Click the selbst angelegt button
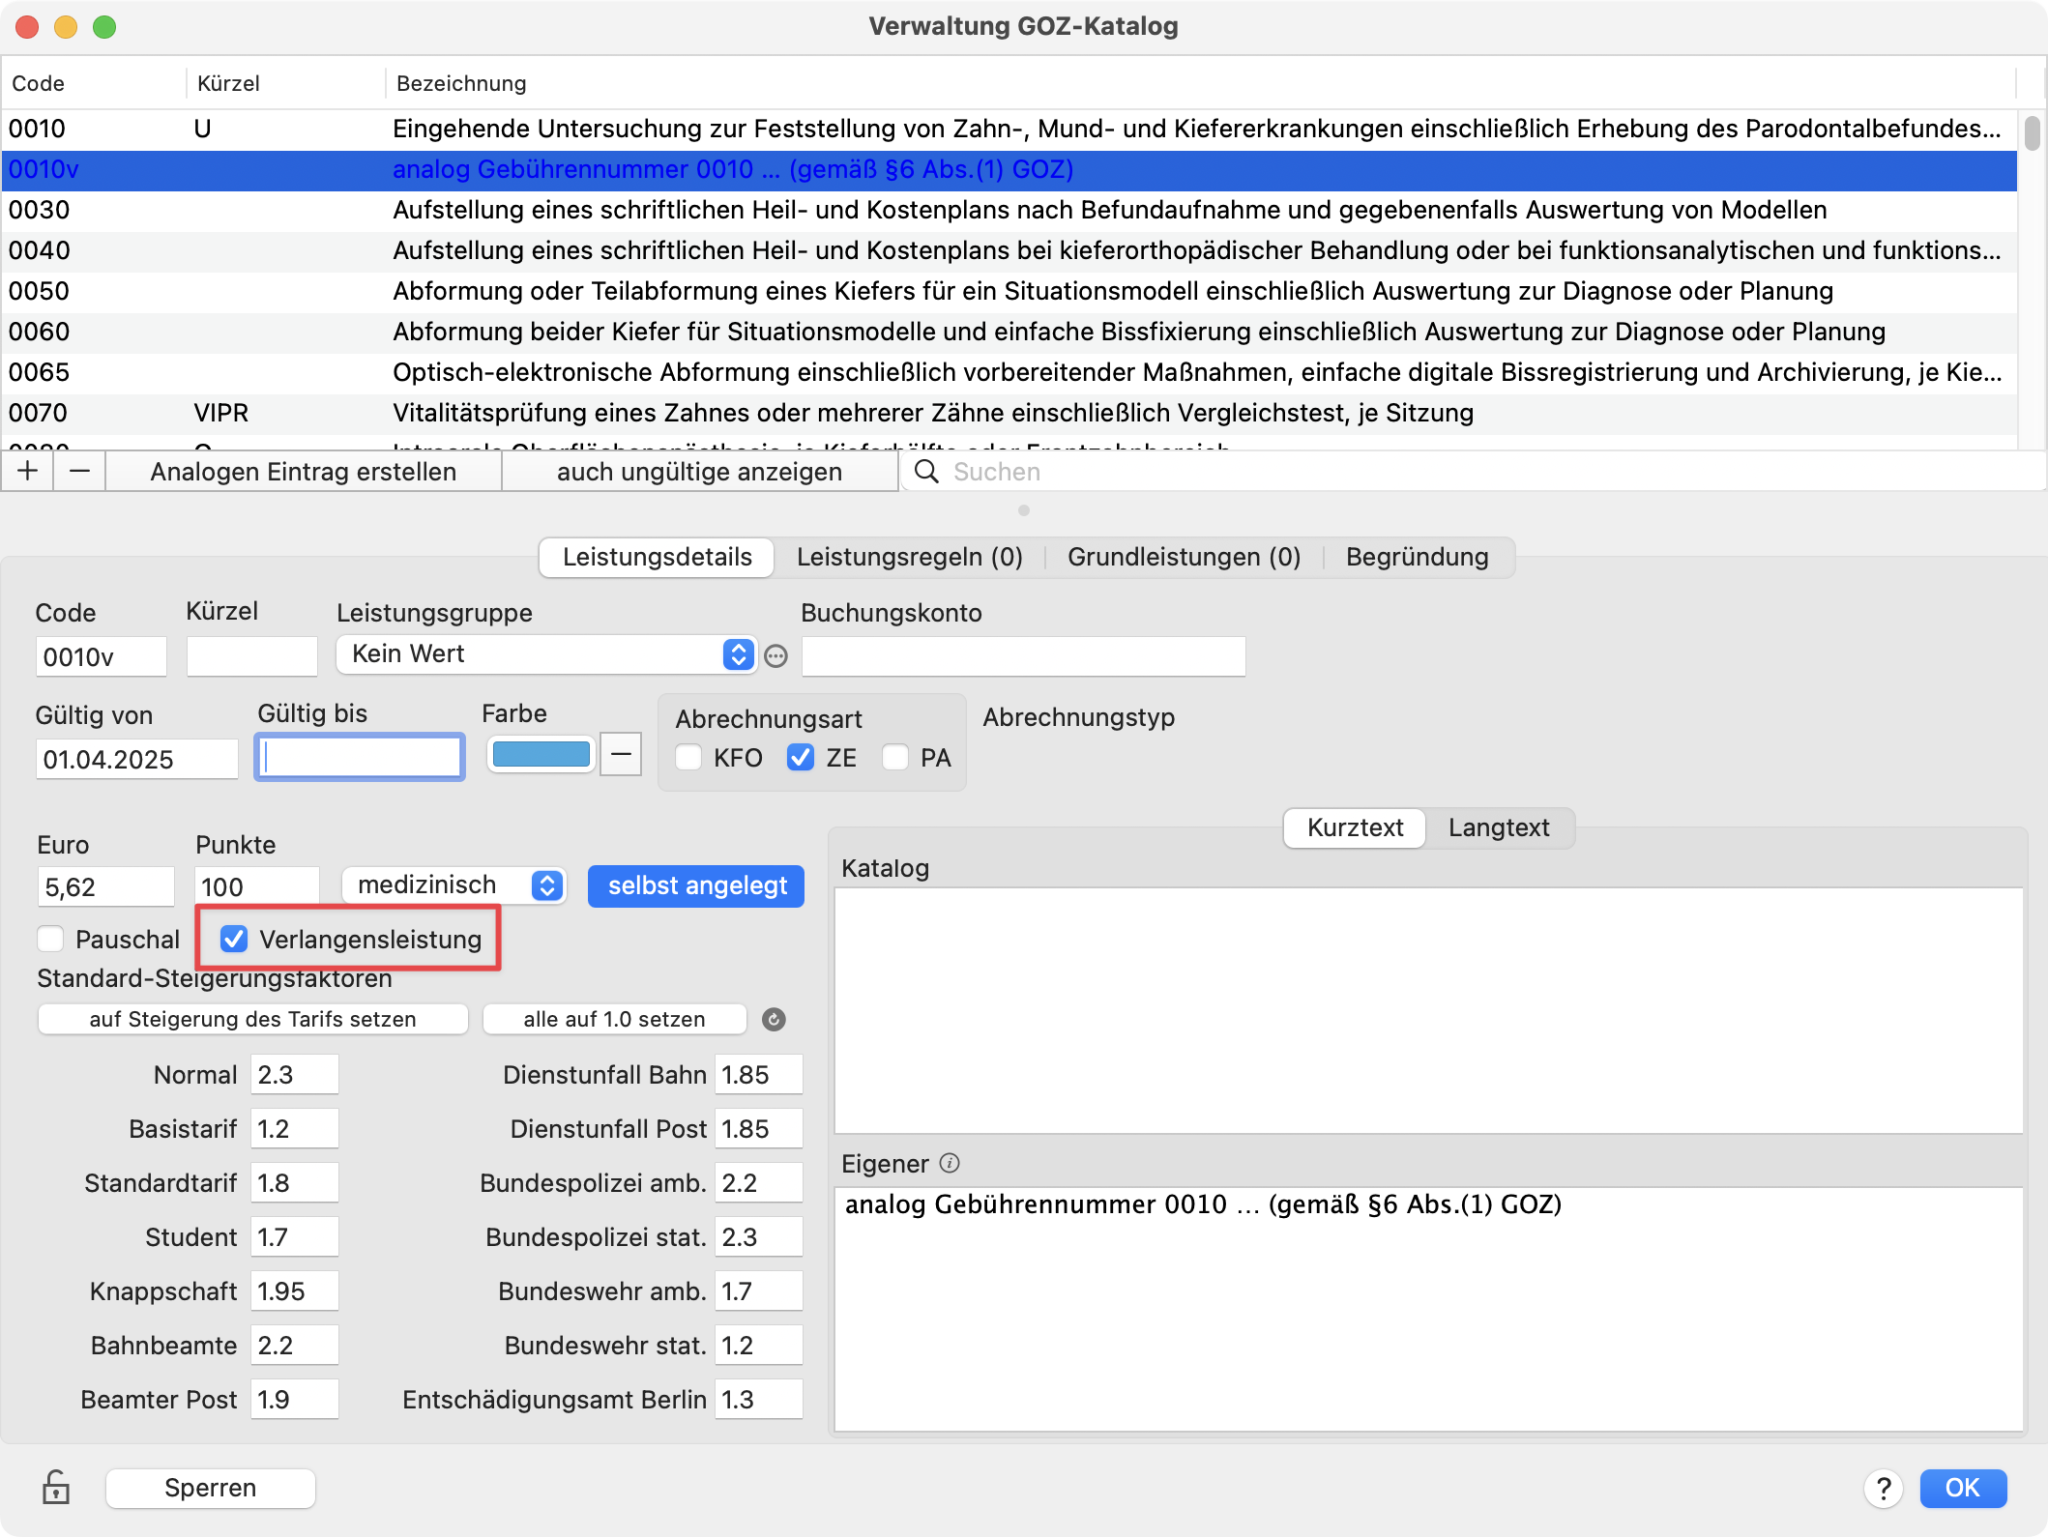 [x=697, y=886]
